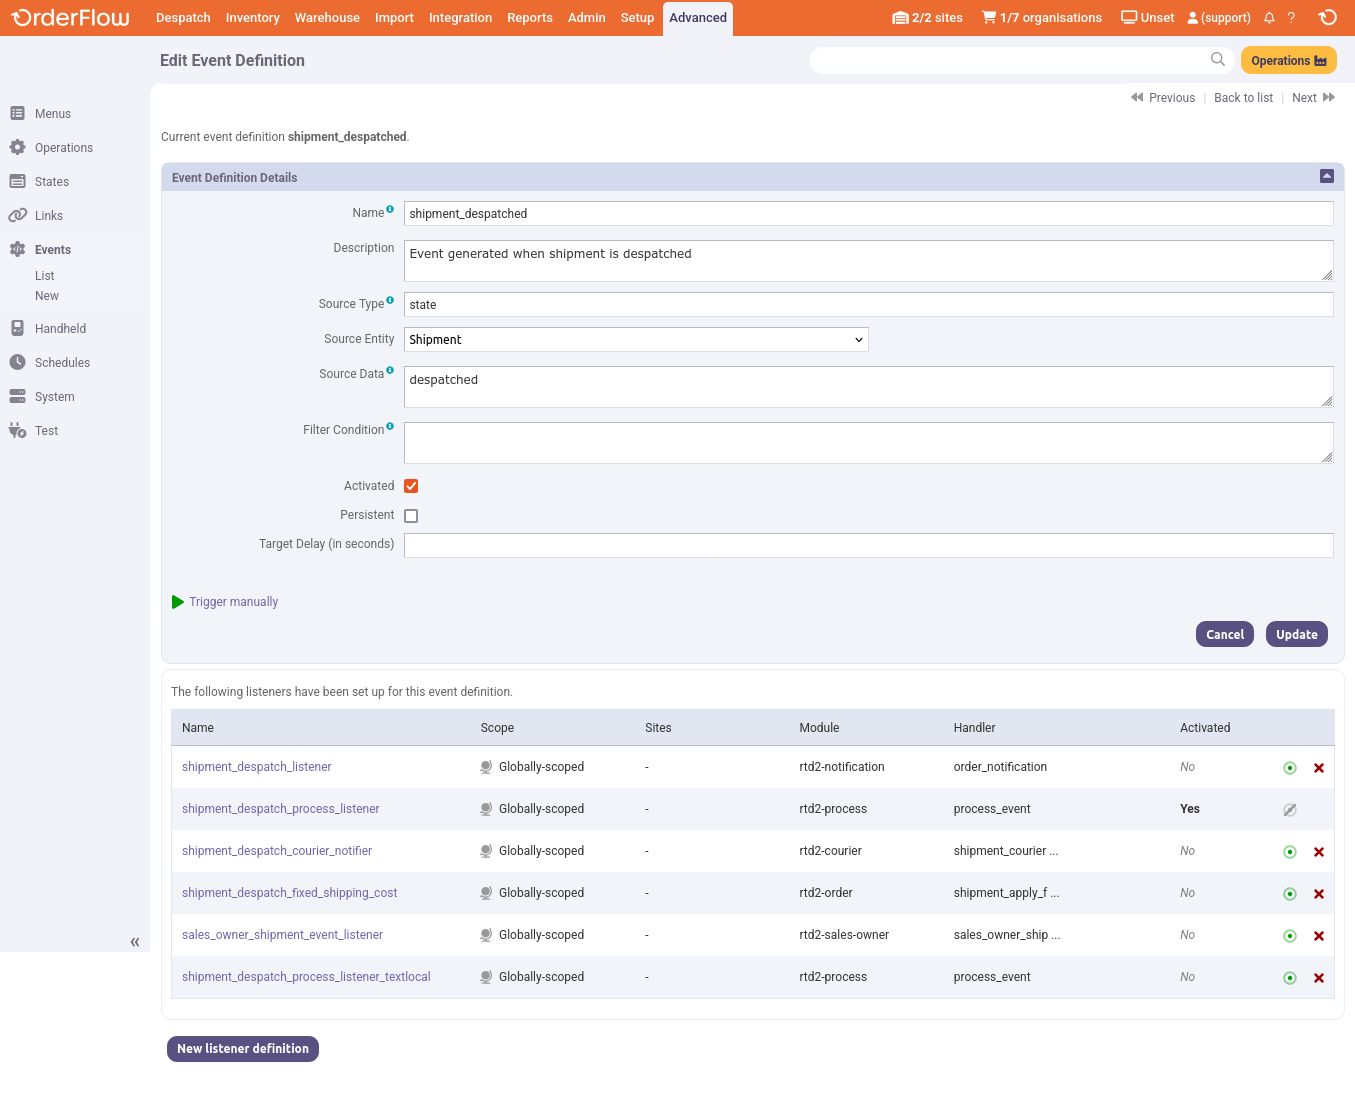Click the help question mark icon

[x=1291, y=18]
